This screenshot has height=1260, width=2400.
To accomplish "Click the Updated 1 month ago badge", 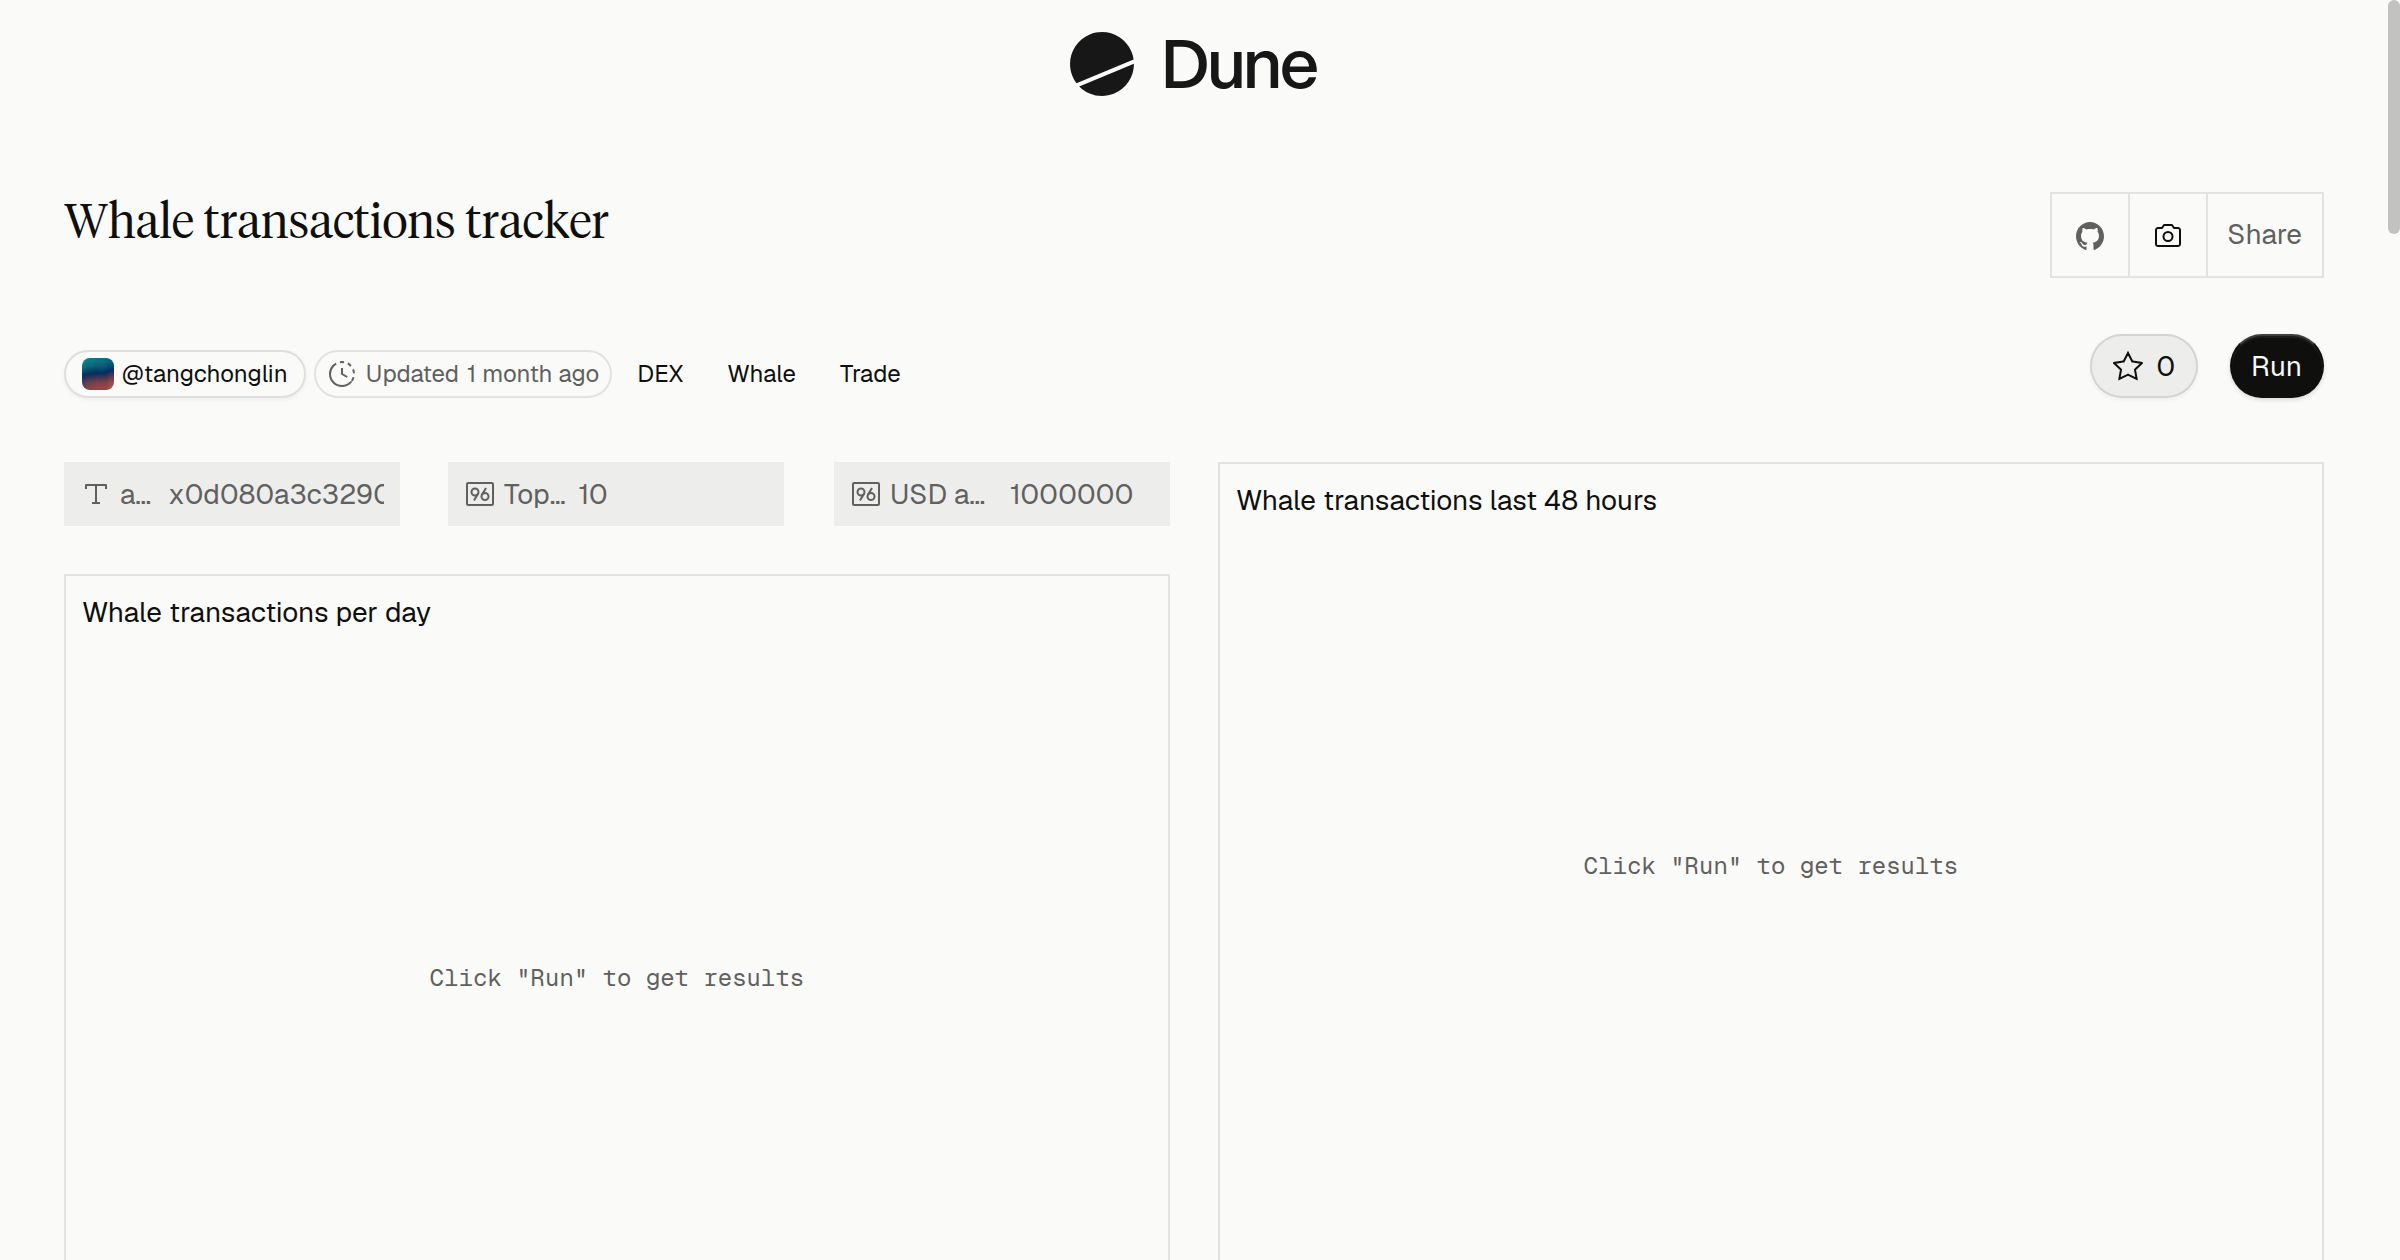I will (x=463, y=374).
